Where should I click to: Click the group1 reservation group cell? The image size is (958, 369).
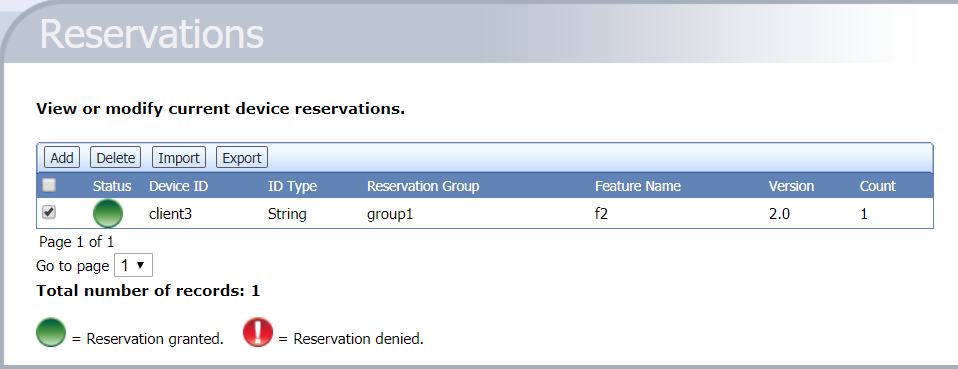click(x=390, y=214)
